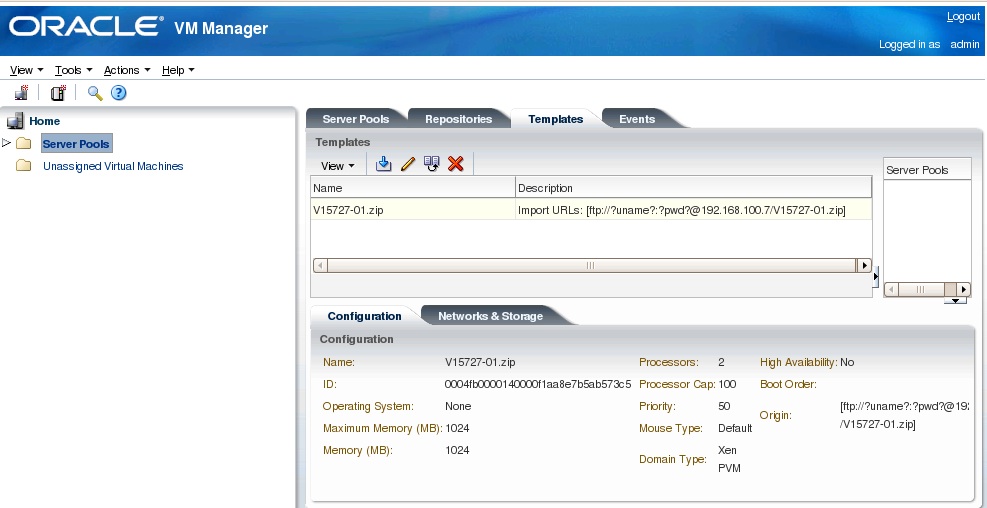Click the Mouse Type value Default
The height and width of the screenshot is (508, 987).
[735, 428]
